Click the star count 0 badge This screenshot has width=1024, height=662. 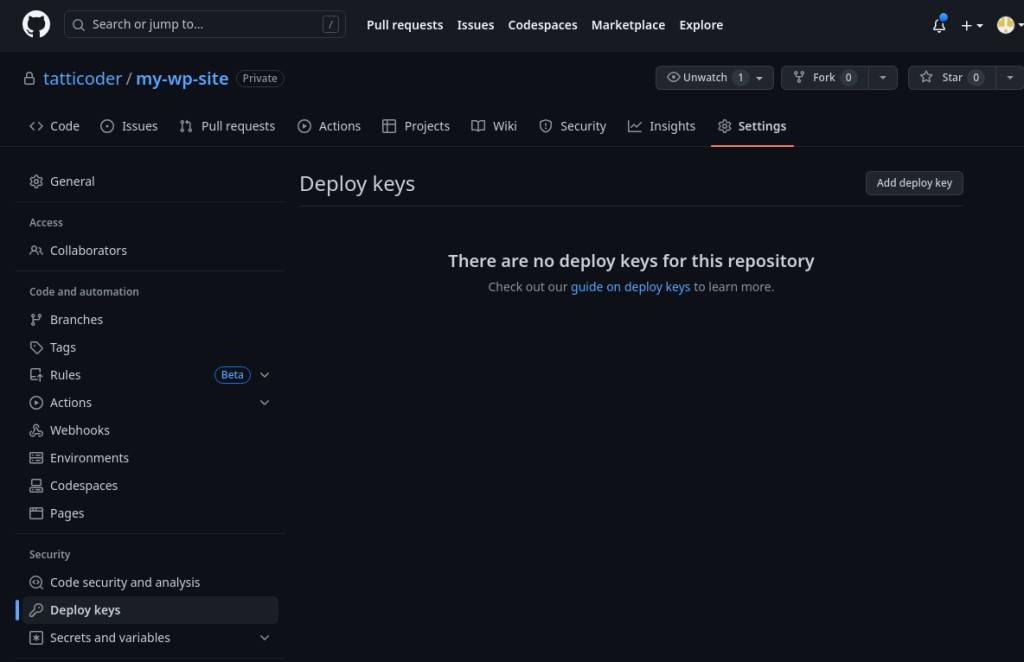pyautogui.click(x=976, y=78)
